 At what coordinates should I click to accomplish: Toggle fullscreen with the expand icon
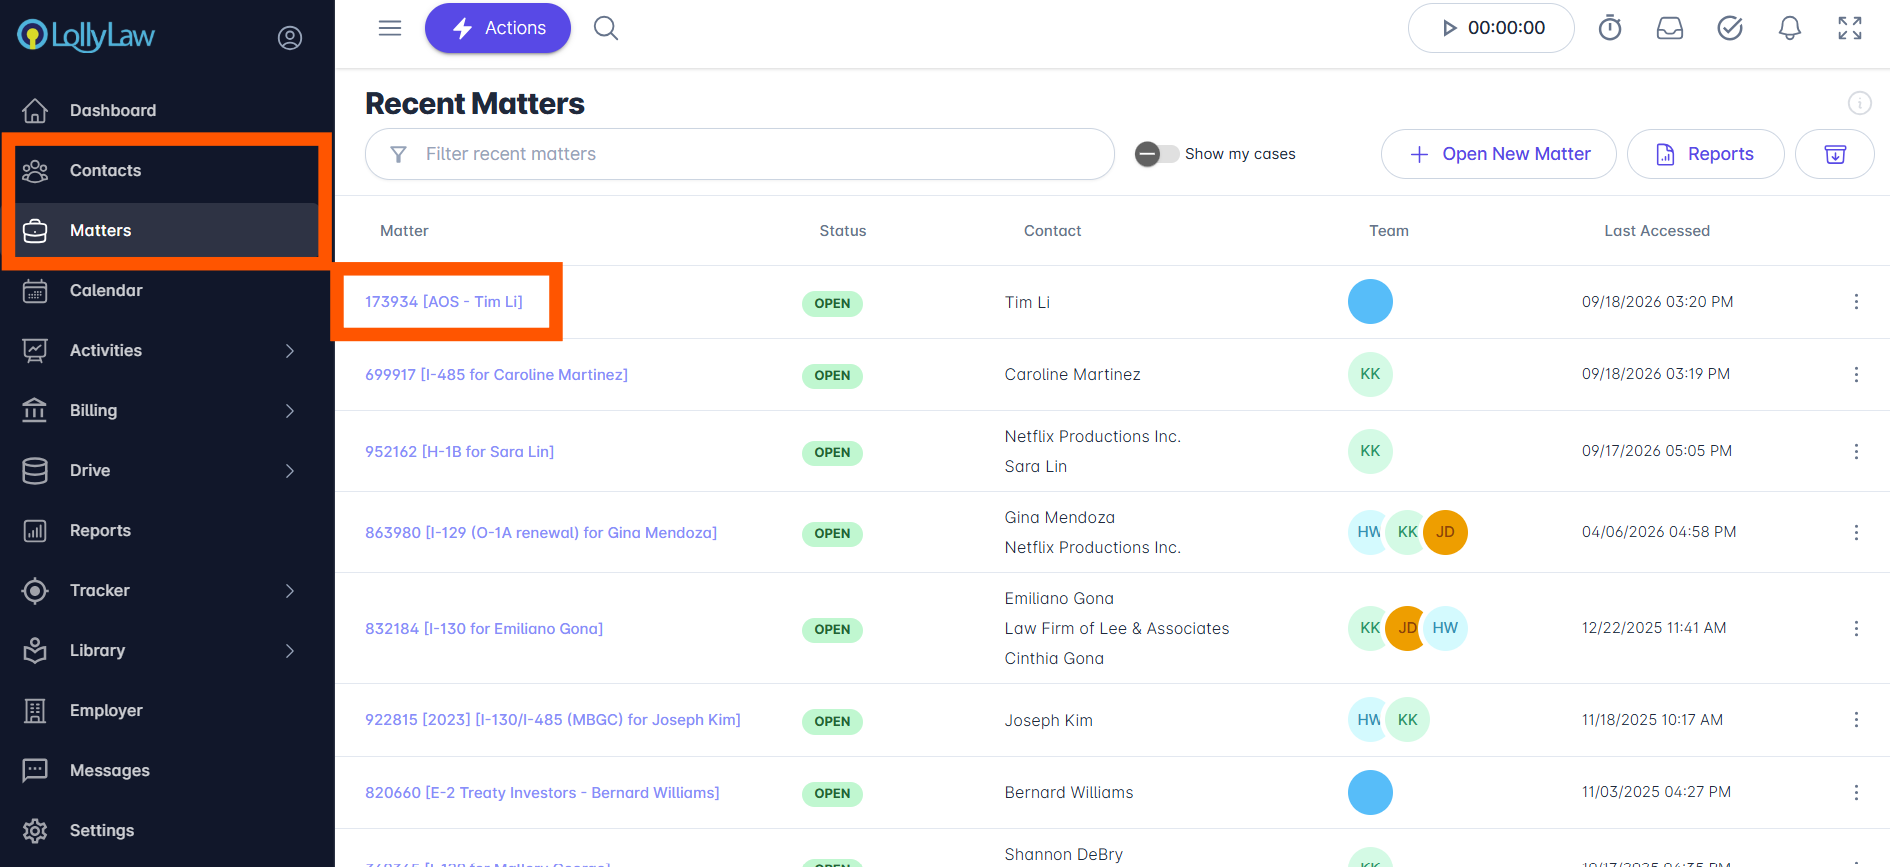click(x=1850, y=28)
